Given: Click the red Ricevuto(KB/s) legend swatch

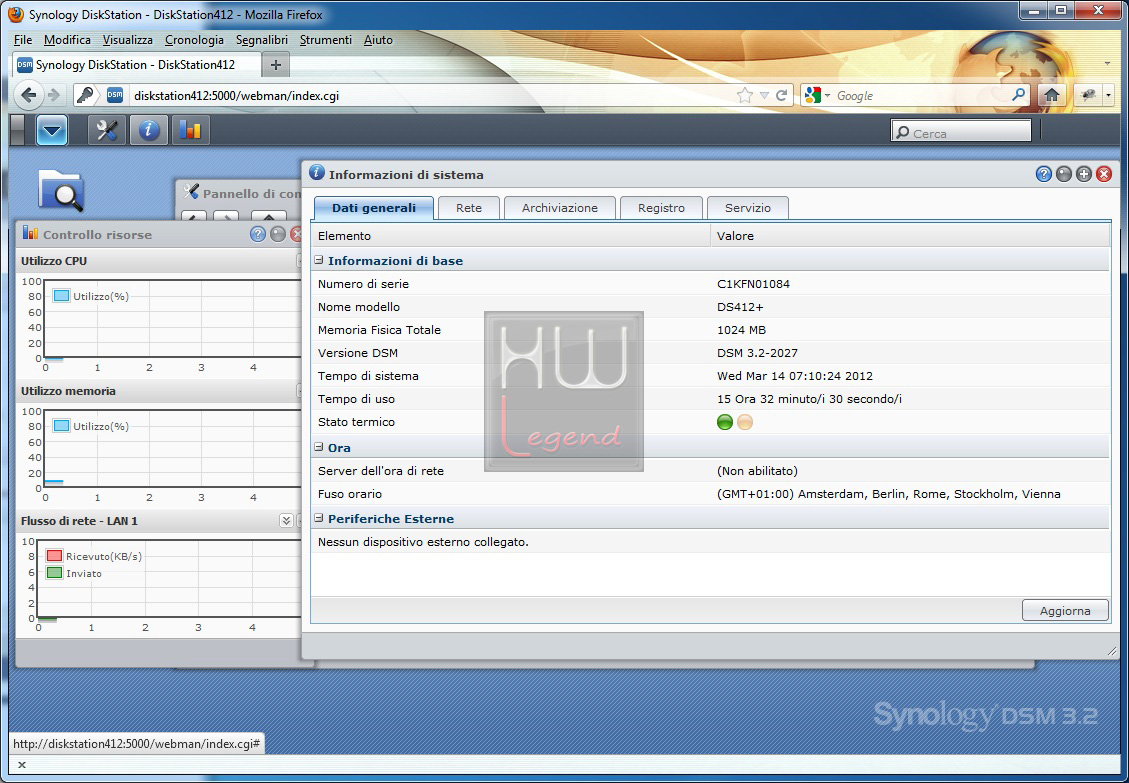Looking at the screenshot, I should (x=54, y=555).
